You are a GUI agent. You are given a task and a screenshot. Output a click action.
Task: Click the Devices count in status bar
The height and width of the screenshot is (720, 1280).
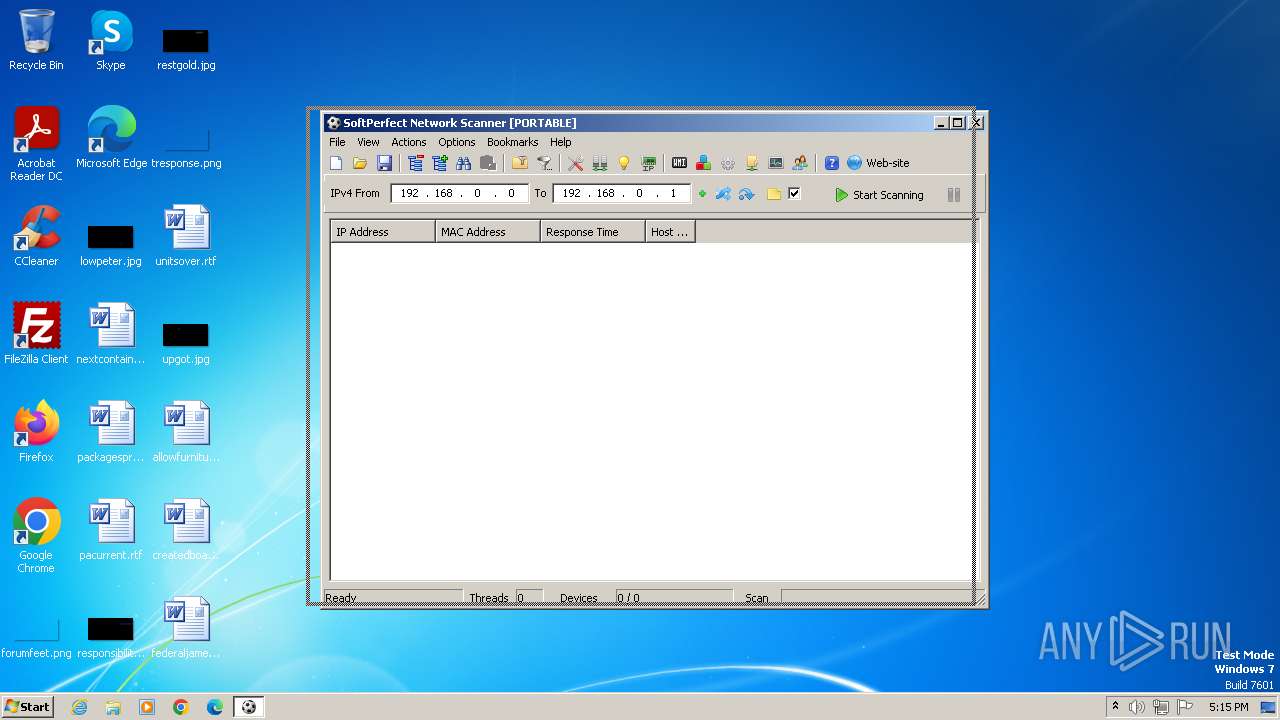pyautogui.click(x=627, y=598)
